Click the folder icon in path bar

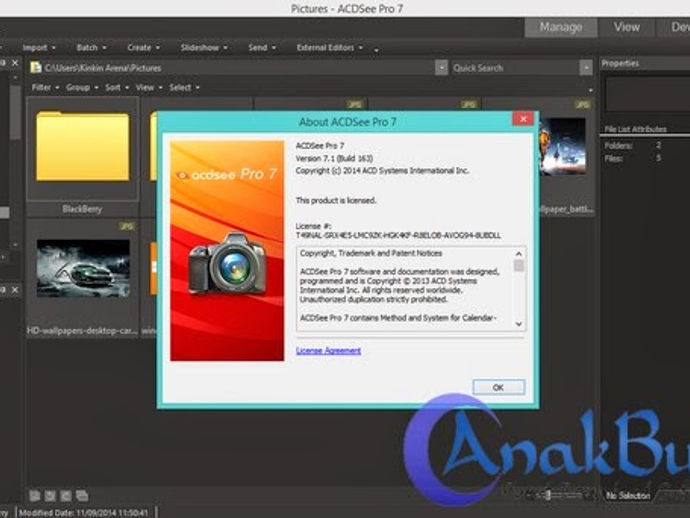tap(36, 67)
